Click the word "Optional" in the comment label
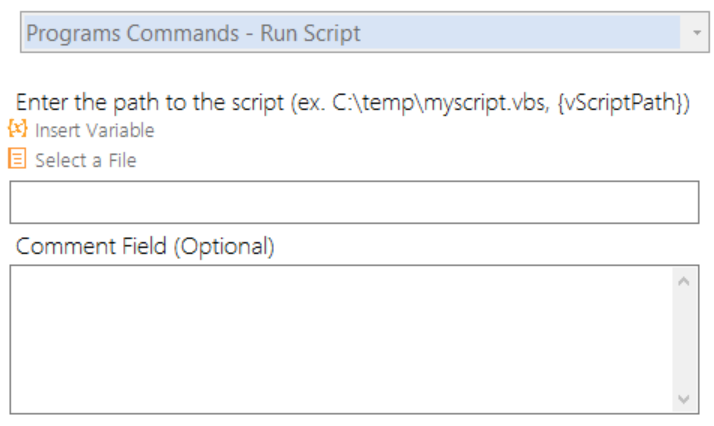 pyautogui.click(x=221, y=246)
